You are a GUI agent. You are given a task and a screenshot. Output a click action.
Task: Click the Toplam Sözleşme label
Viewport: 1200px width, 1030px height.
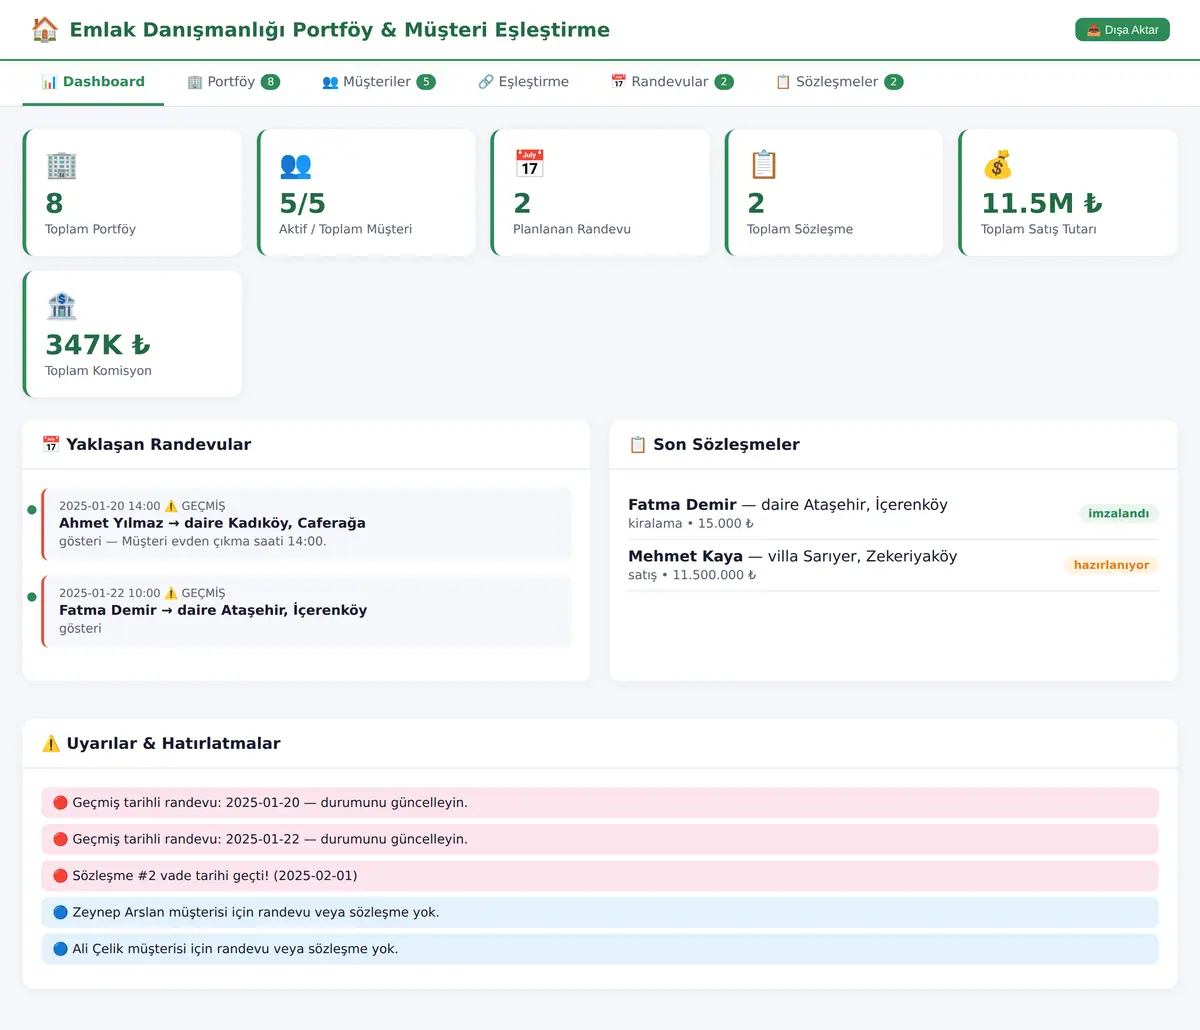(x=800, y=229)
